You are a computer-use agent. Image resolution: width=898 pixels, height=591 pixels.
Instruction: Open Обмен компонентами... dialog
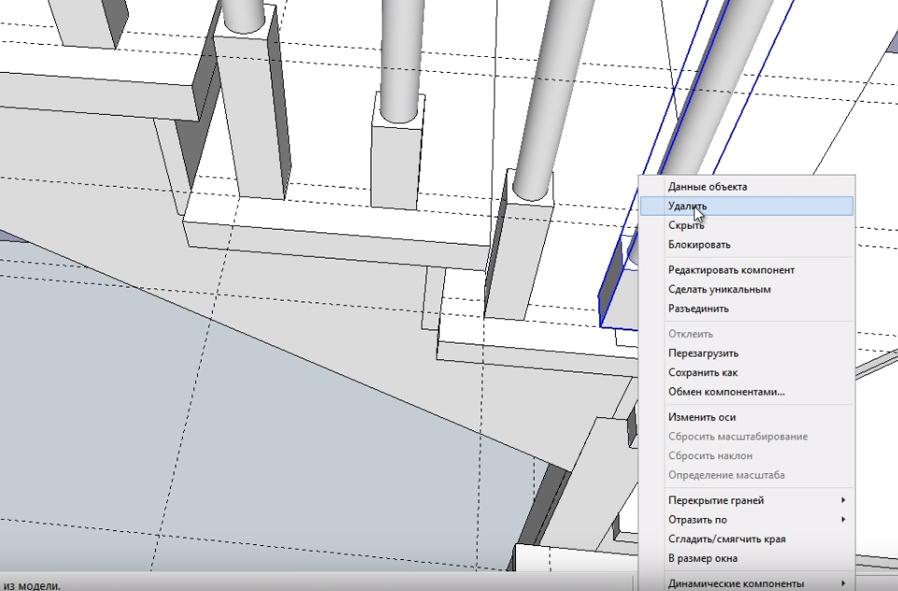(726, 391)
